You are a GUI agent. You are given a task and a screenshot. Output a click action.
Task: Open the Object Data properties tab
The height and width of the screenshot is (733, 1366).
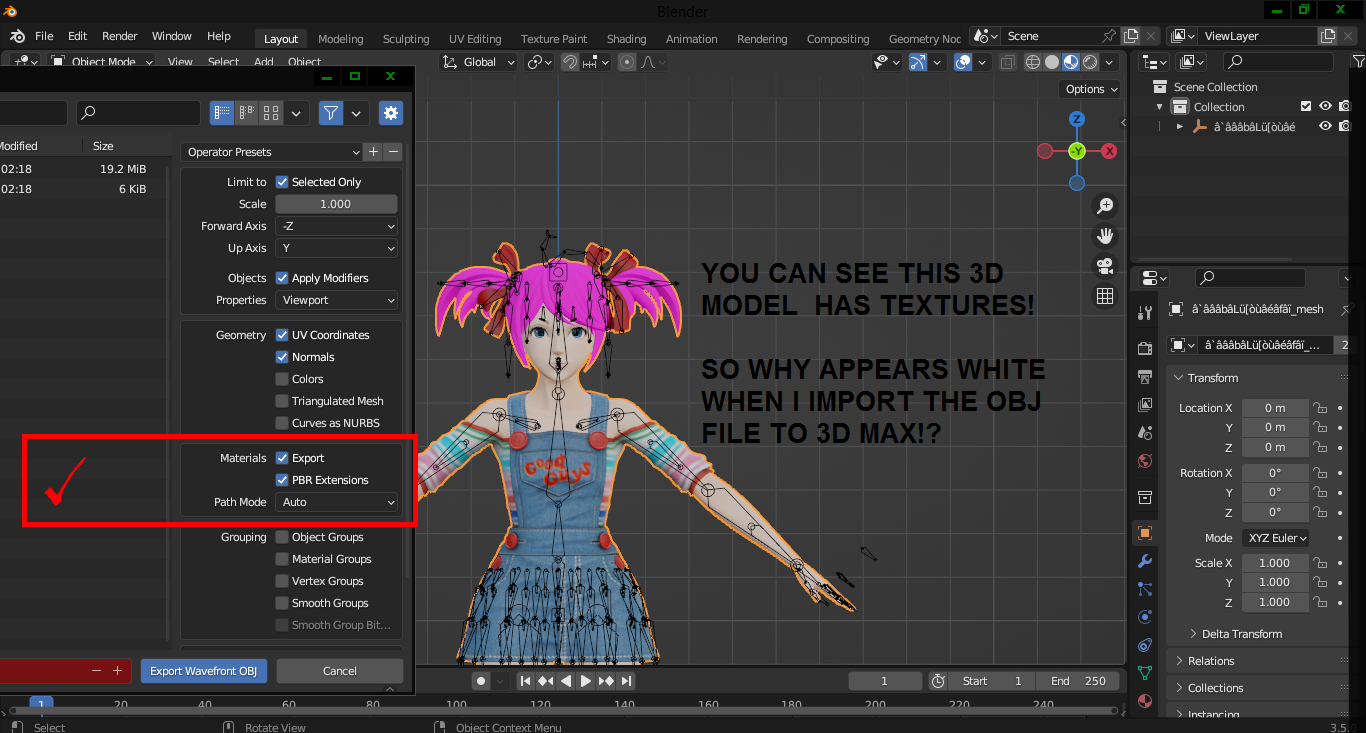coord(1145,673)
